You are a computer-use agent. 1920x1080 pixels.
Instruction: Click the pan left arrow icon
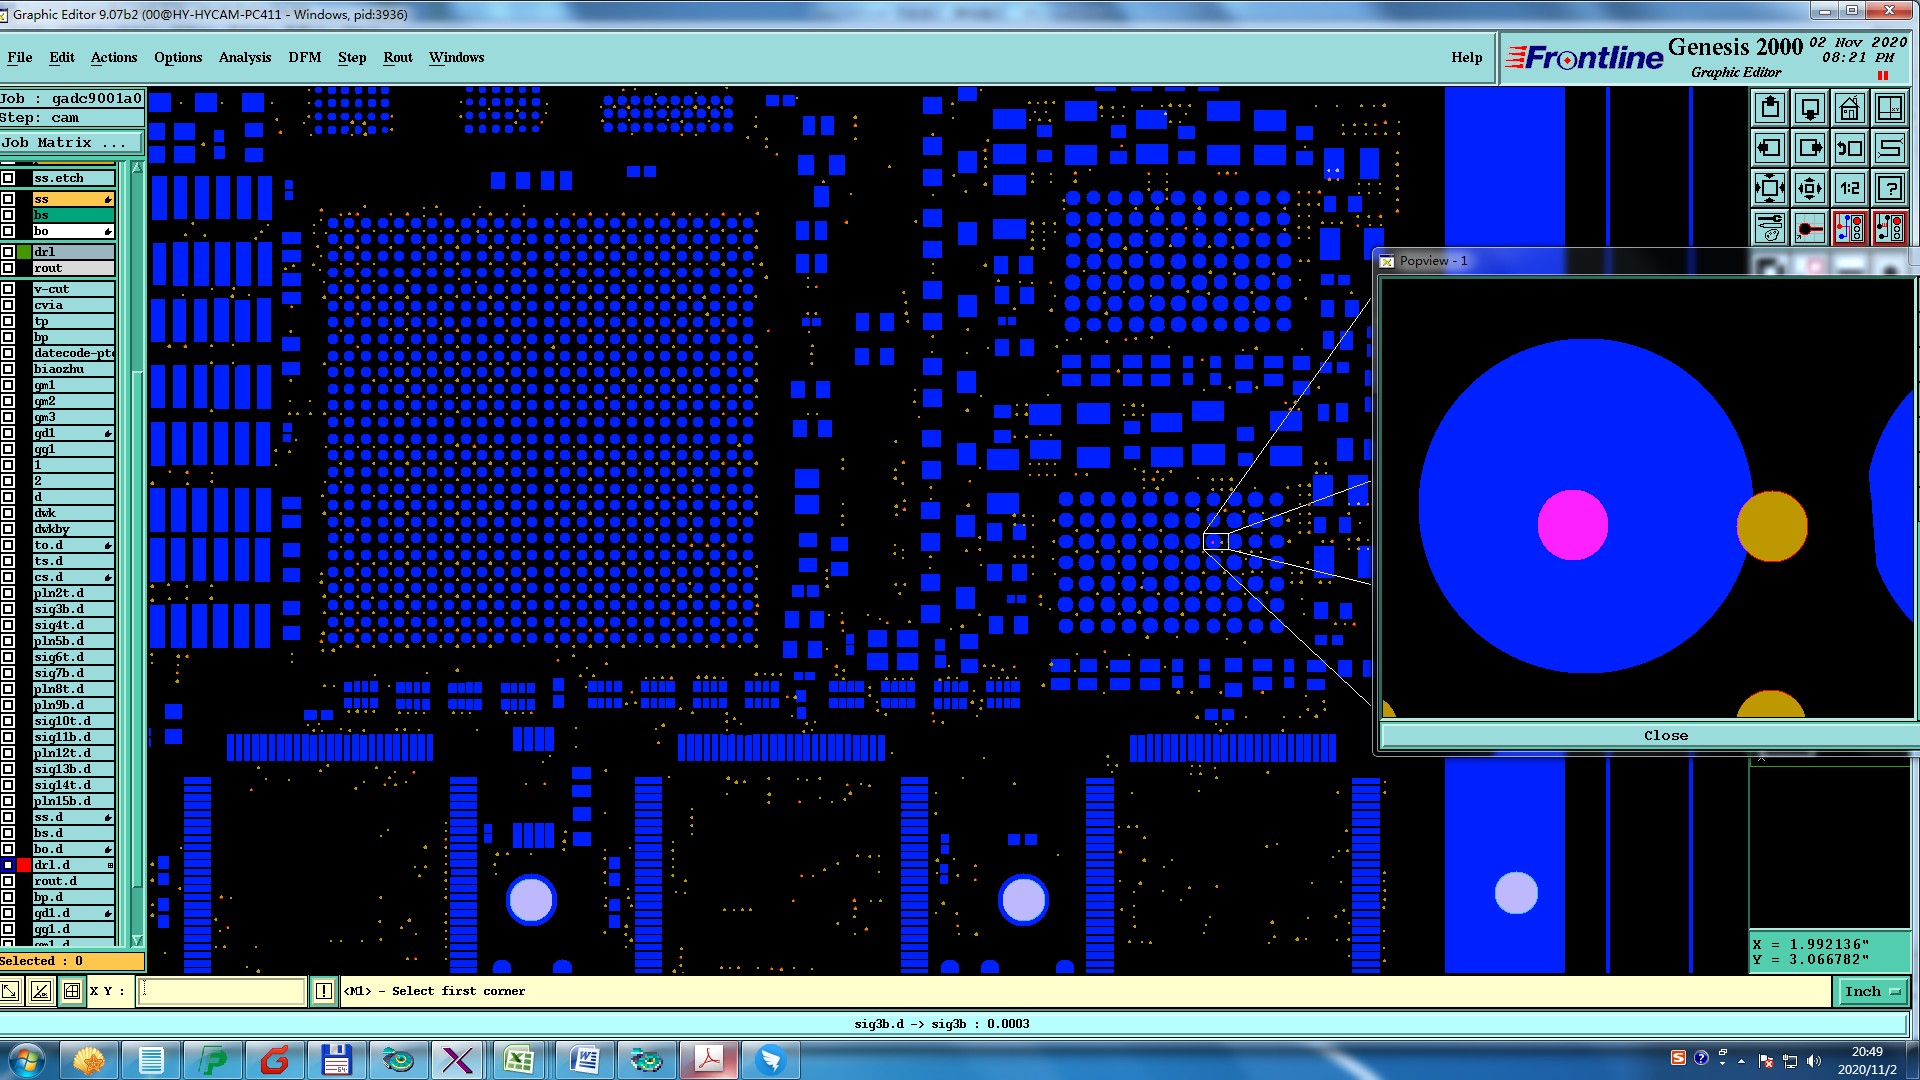pos(1769,148)
